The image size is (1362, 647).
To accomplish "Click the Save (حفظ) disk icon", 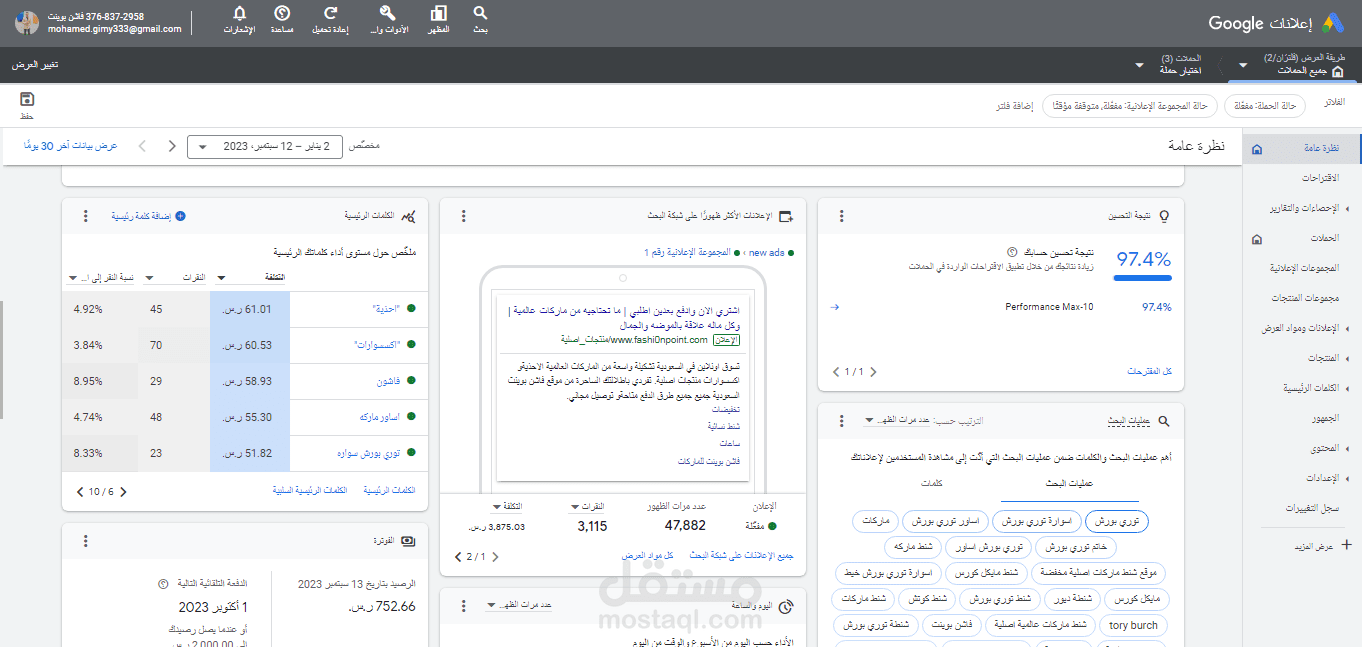I will (x=27, y=99).
